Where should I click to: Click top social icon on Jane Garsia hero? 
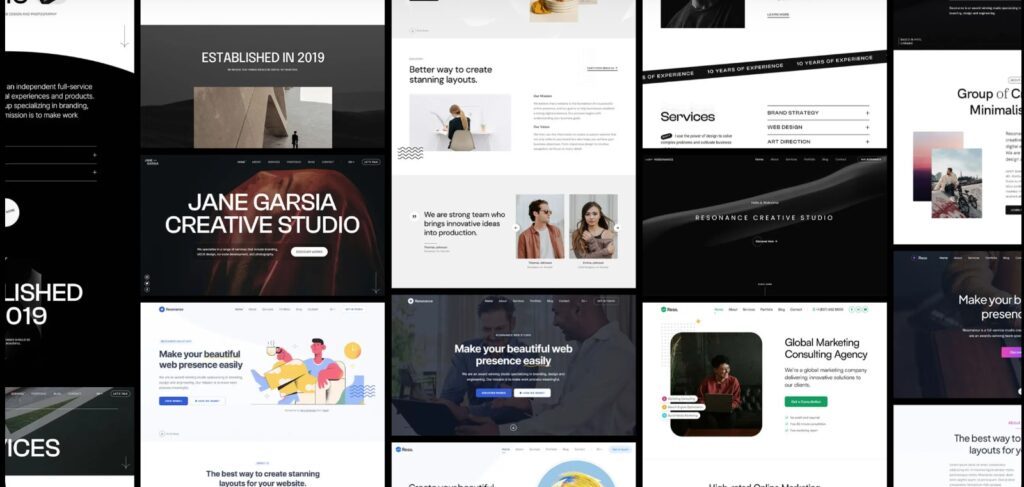[147, 277]
